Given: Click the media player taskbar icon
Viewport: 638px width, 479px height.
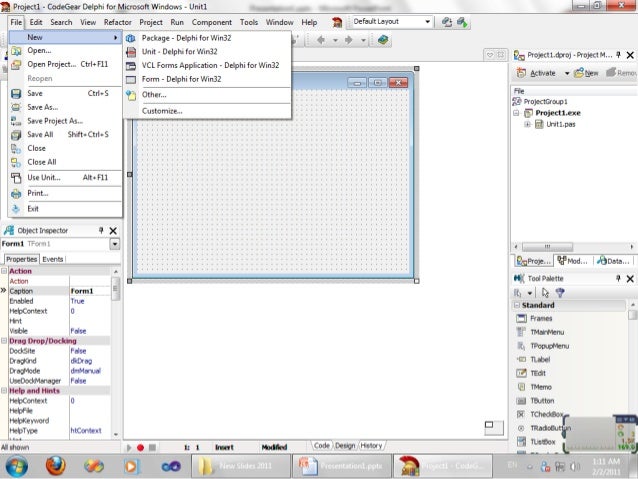Looking at the screenshot, I should (131, 466).
